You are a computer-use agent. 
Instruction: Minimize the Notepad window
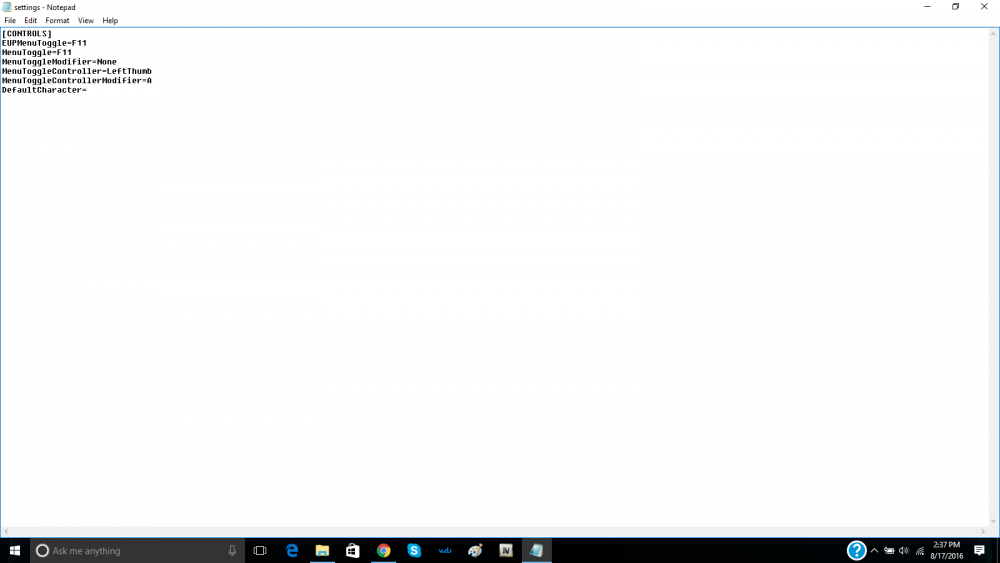(x=927, y=7)
